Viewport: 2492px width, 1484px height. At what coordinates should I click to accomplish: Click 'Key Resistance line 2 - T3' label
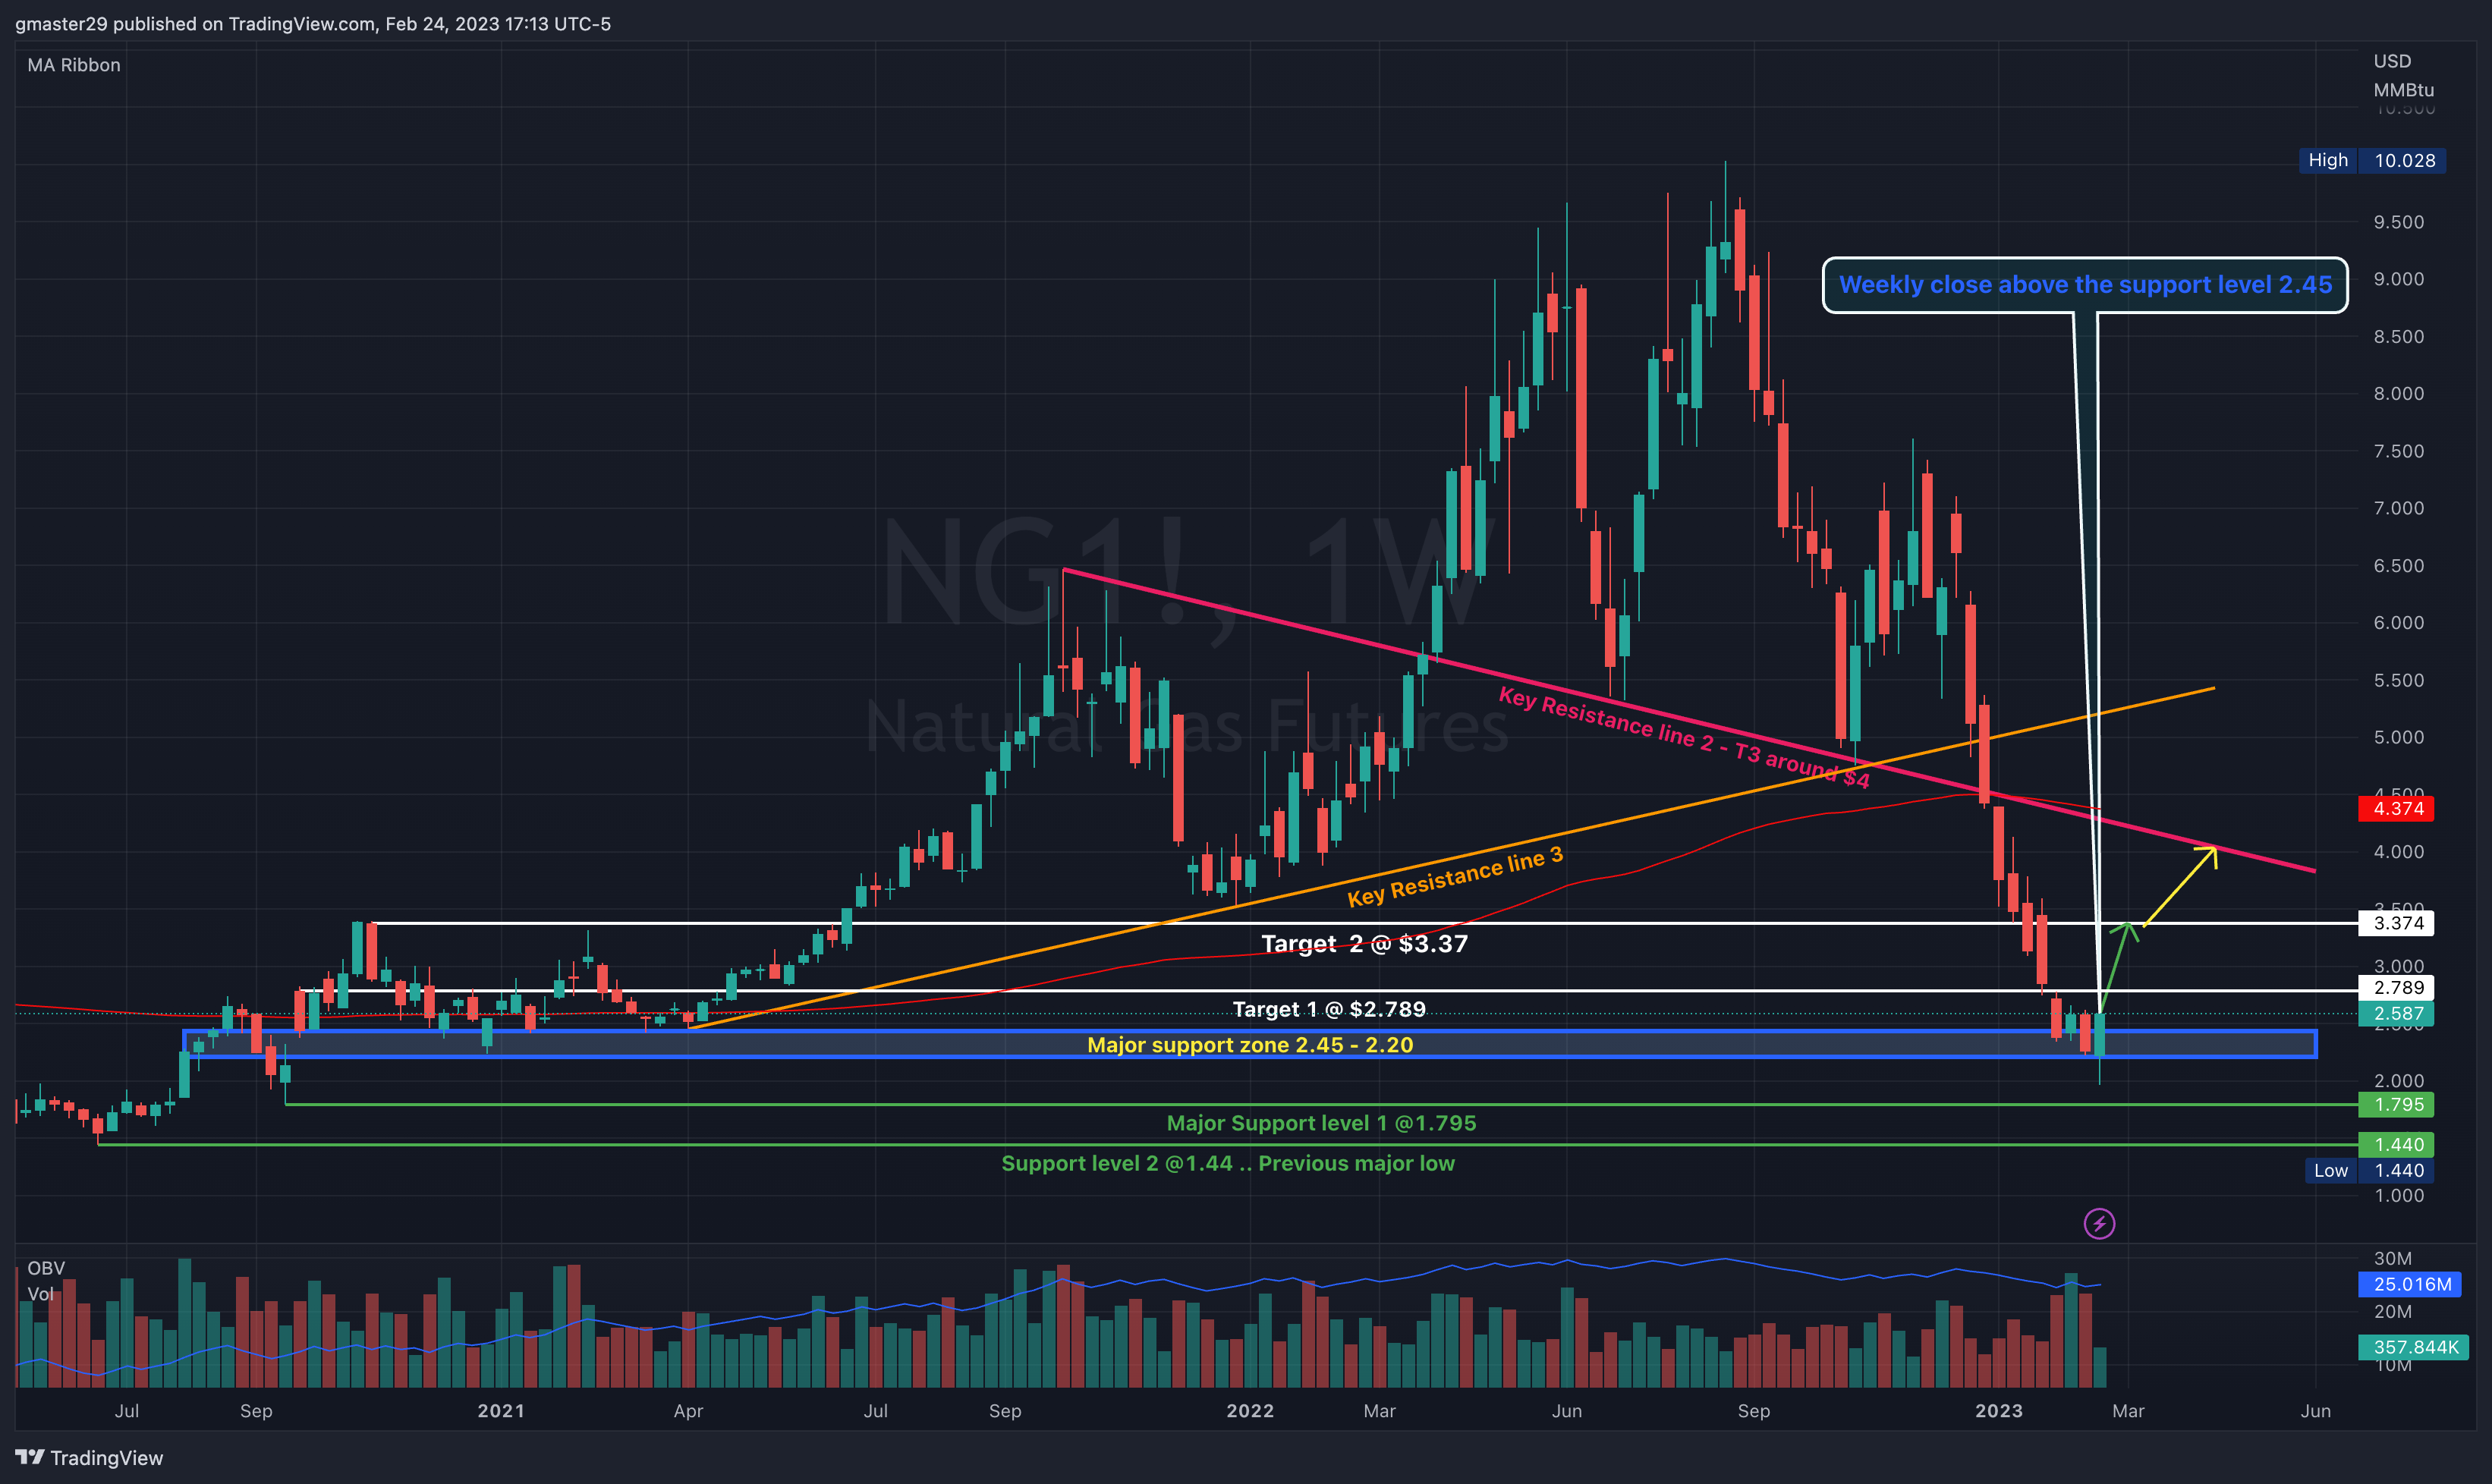point(1683,737)
